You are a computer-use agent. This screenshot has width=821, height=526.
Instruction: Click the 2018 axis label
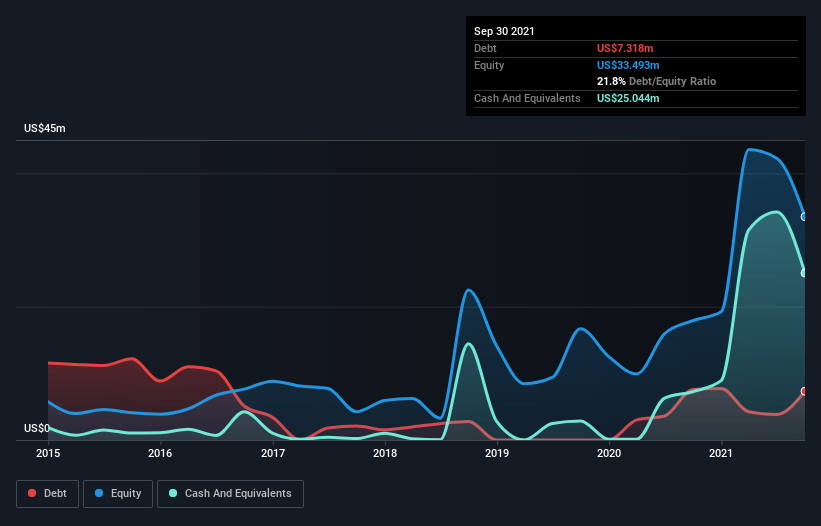[x=385, y=453]
